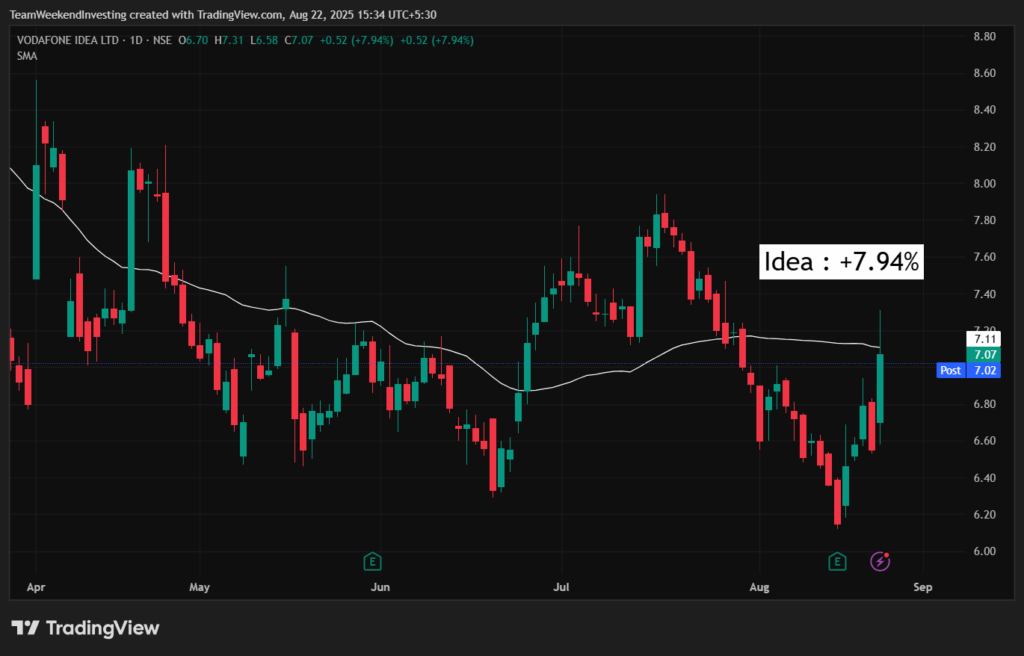This screenshot has width=1024, height=656.
Task: Click the O6.70 open value in header
Action: [193, 41]
